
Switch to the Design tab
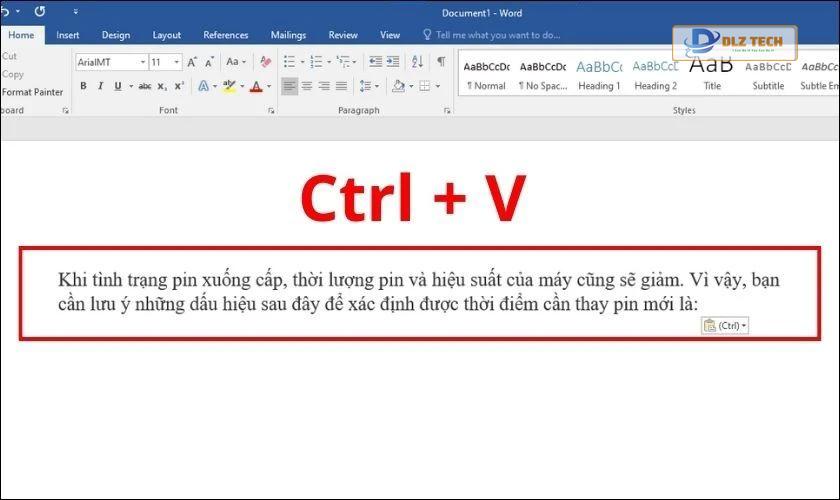(x=116, y=35)
